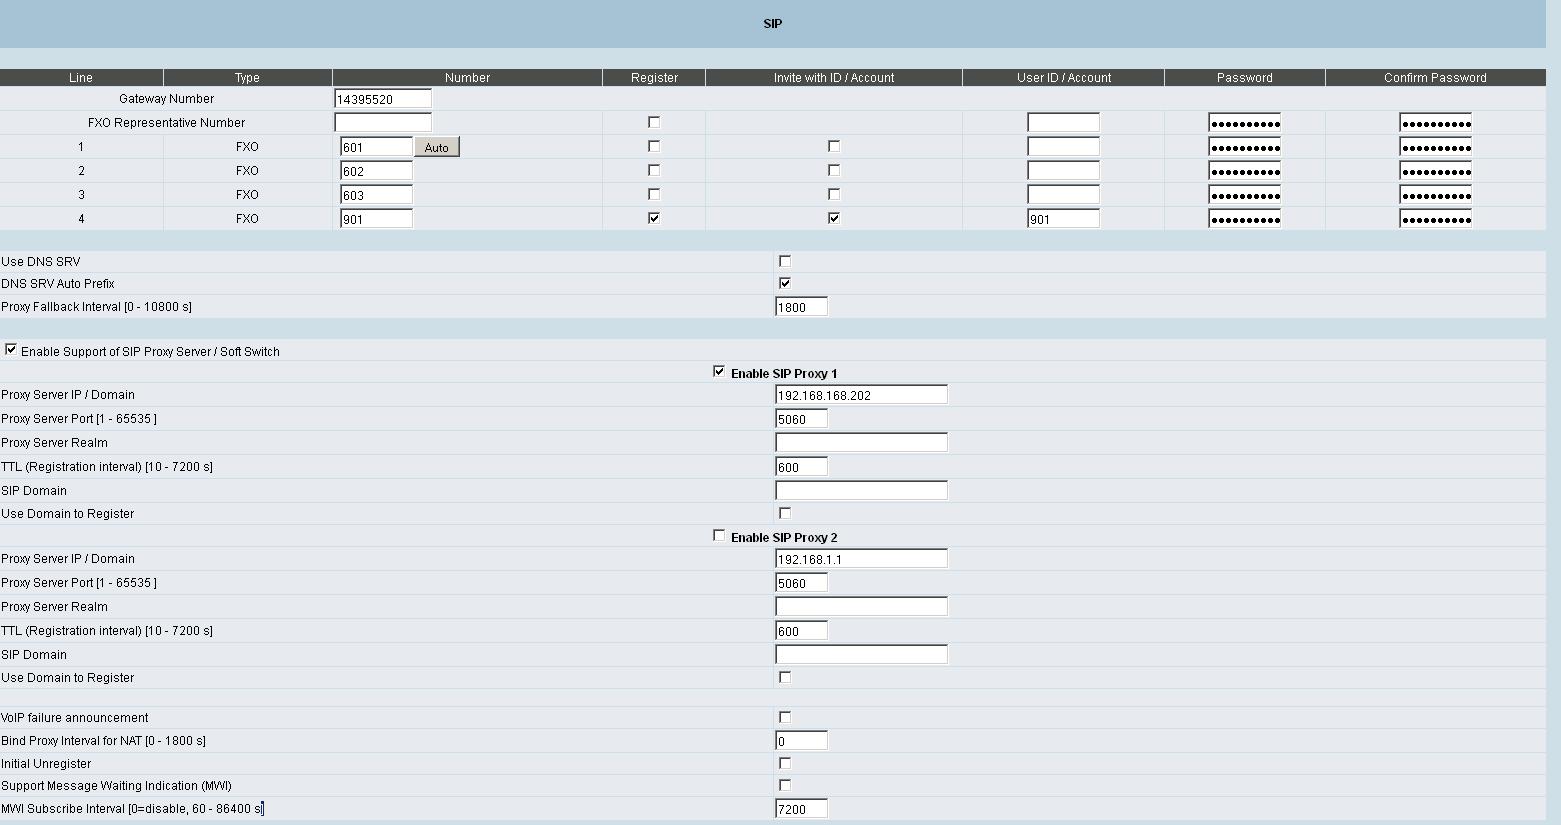1561x825 pixels.
Task: Enable Register checkbox for line 1
Action: (654, 146)
